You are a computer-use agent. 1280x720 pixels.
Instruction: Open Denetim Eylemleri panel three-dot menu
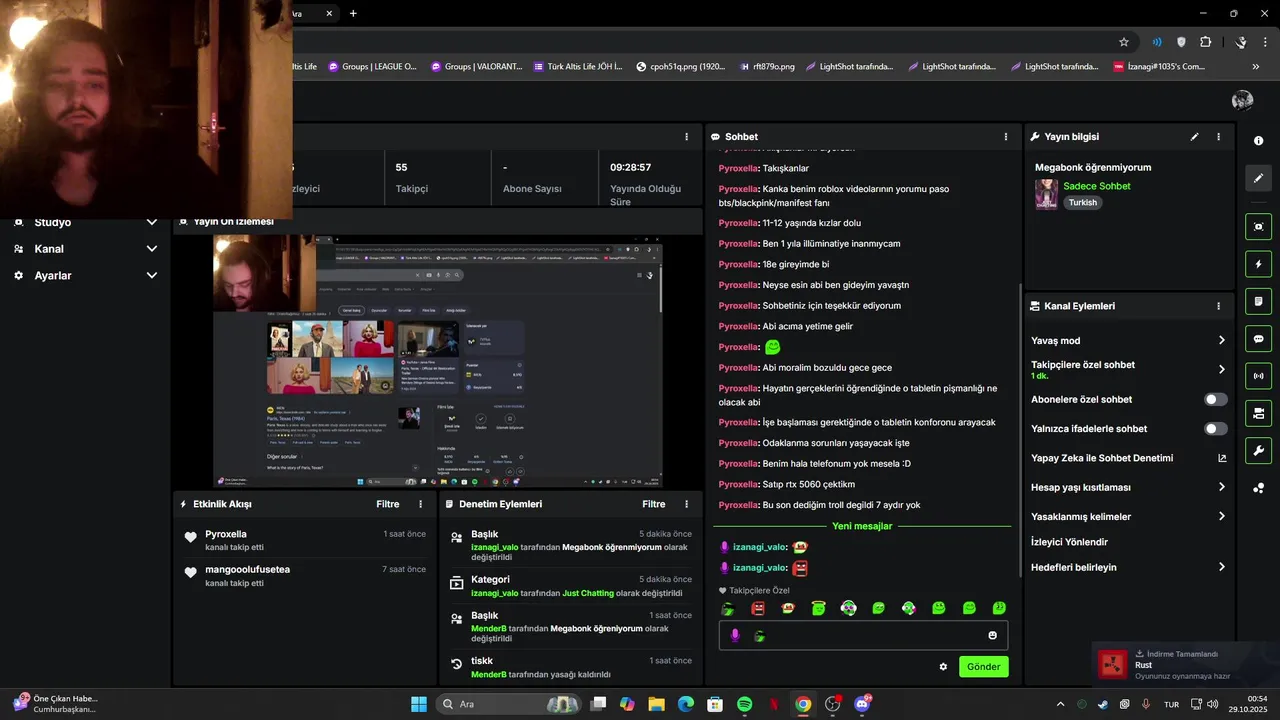[686, 504]
